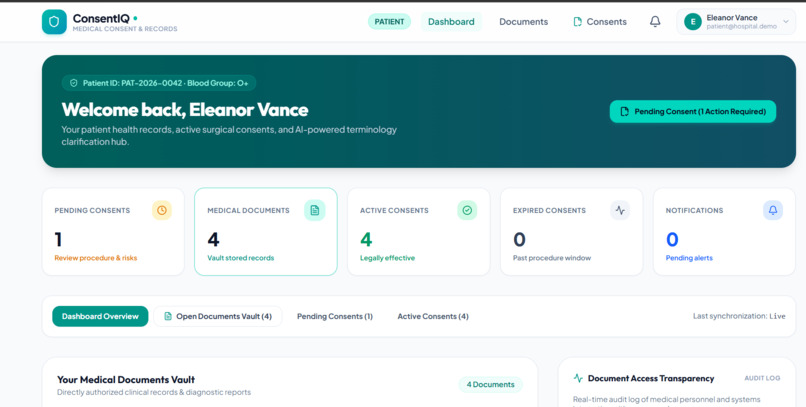Click the ConsentIQ shield logo icon
Viewport: 806px width, 407px height.
54,22
